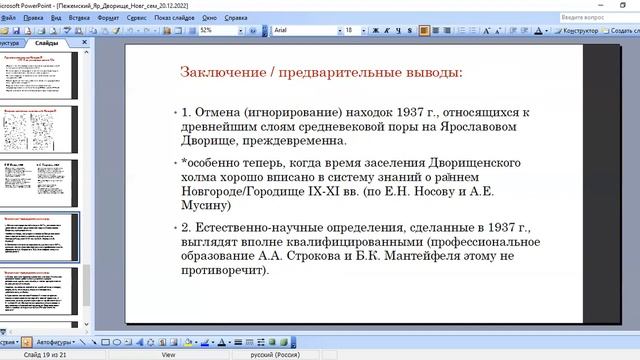Screen dimensions: 640x360
Task: Click the Dash Style icon
Action: click(x=249, y=342)
